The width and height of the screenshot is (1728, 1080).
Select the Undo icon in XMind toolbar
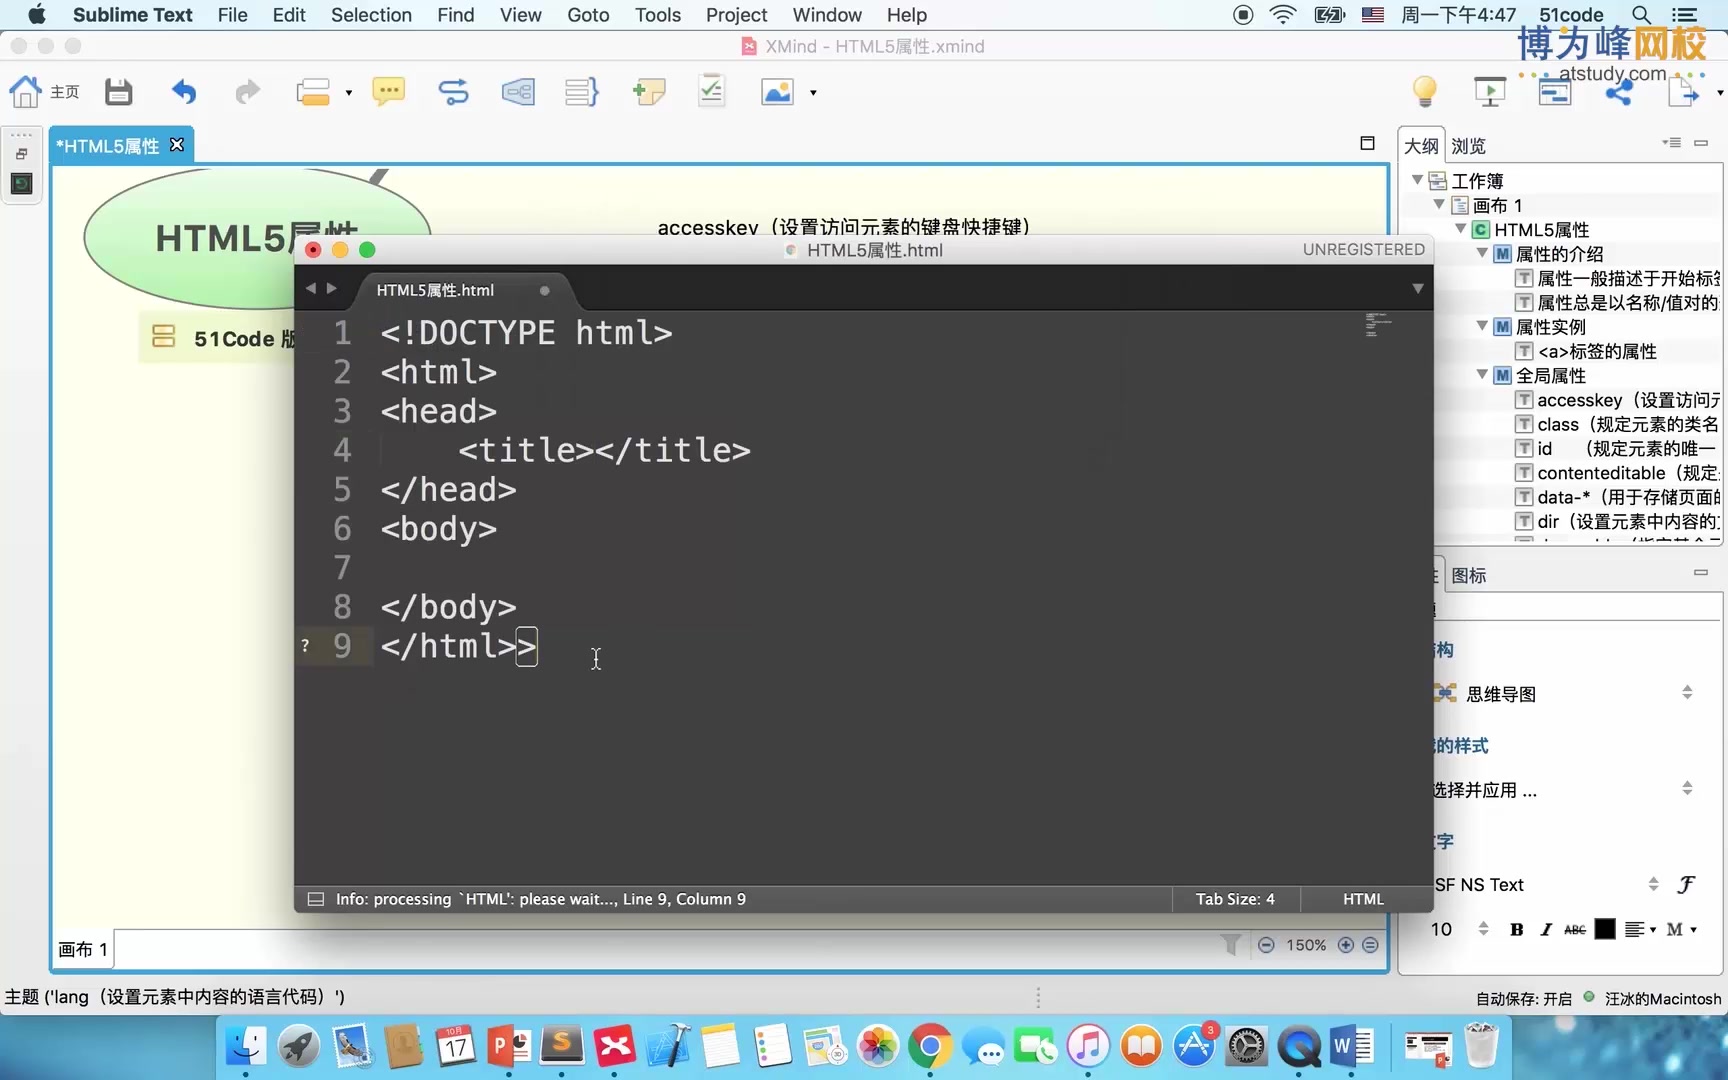click(184, 91)
